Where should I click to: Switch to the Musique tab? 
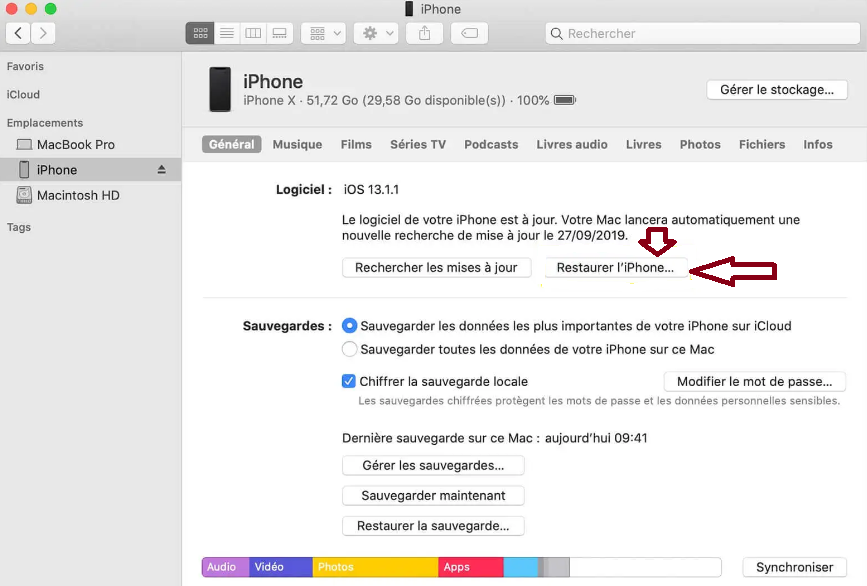point(297,144)
